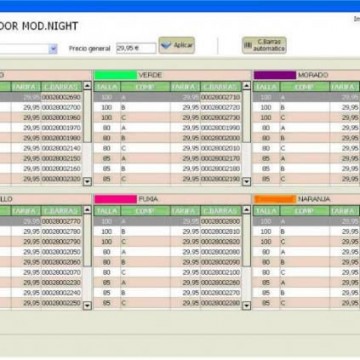Click COMP header in VERDE table
Viewport: 360px width, 360px height.
coord(145,87)
